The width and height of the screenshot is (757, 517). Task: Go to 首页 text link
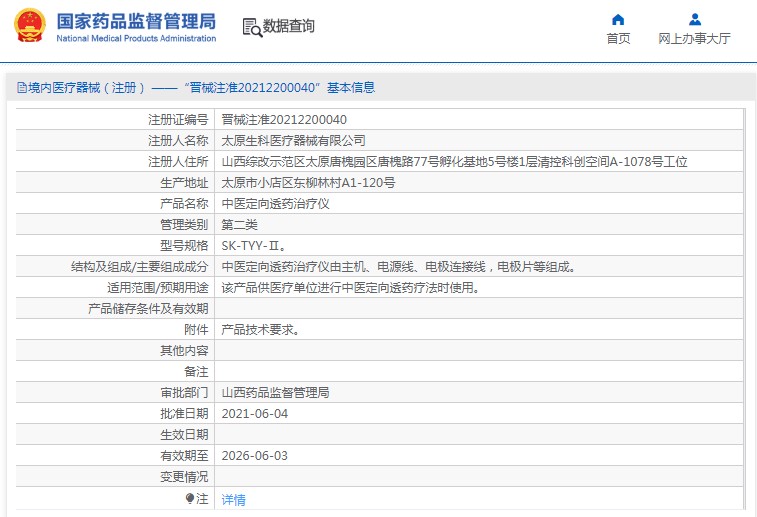point(618,39)
